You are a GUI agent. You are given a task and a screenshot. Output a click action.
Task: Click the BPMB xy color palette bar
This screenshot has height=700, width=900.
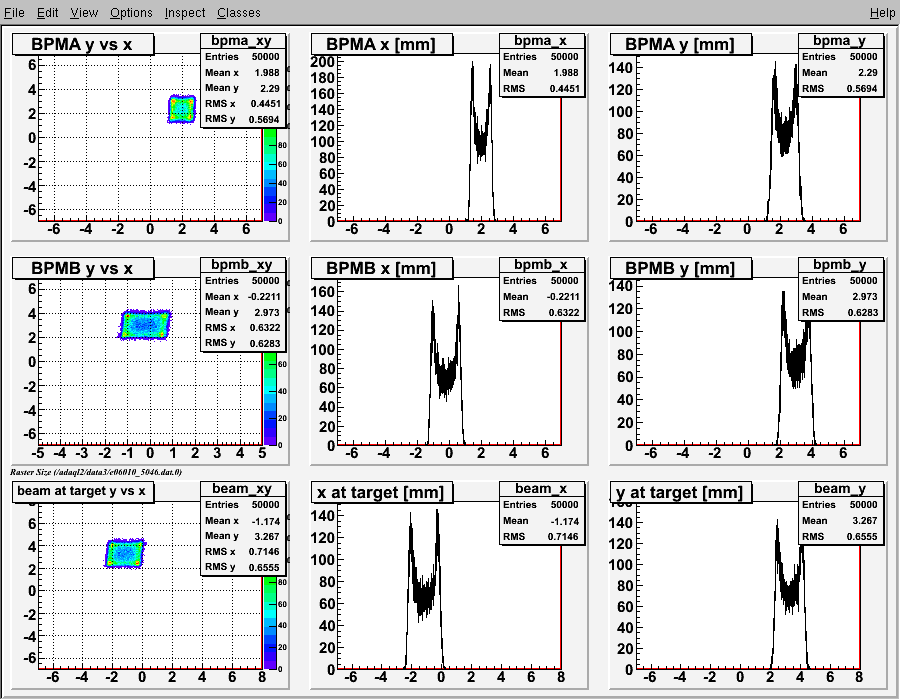[x=270, y=398]
